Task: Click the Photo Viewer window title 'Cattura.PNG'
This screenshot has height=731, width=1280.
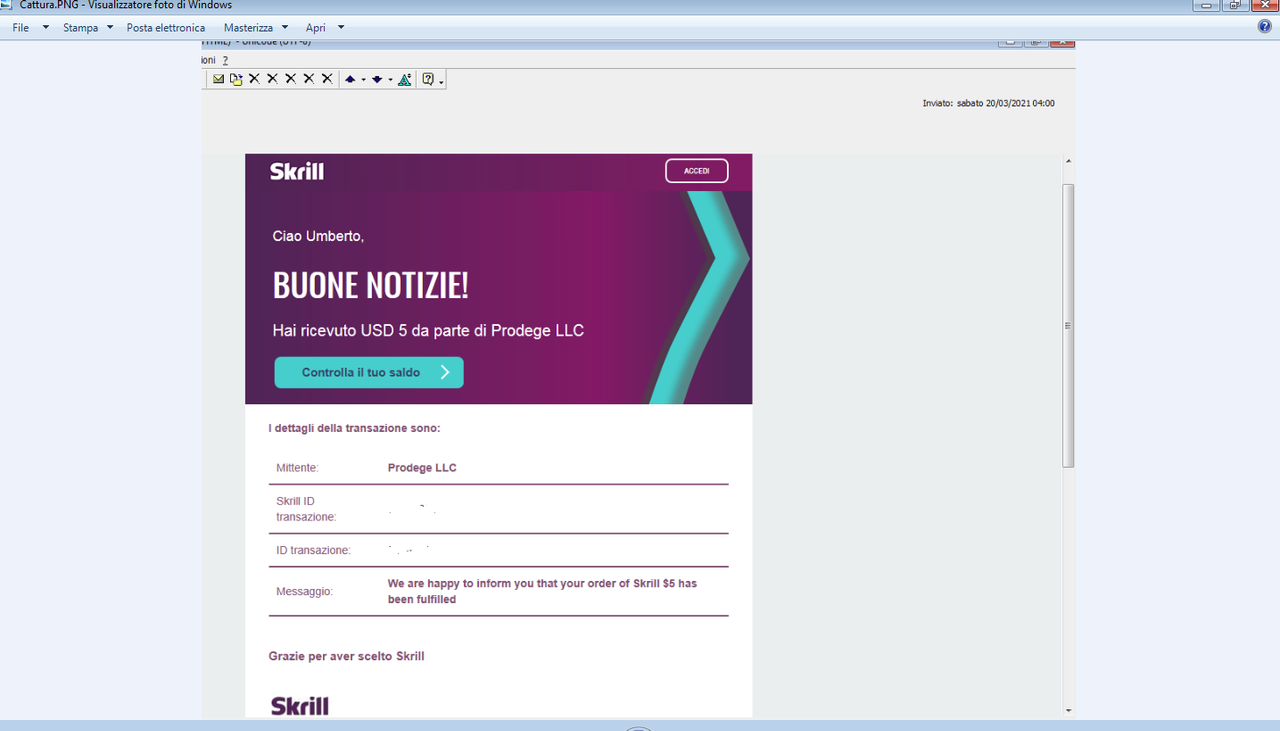Action: pos(126,5)
